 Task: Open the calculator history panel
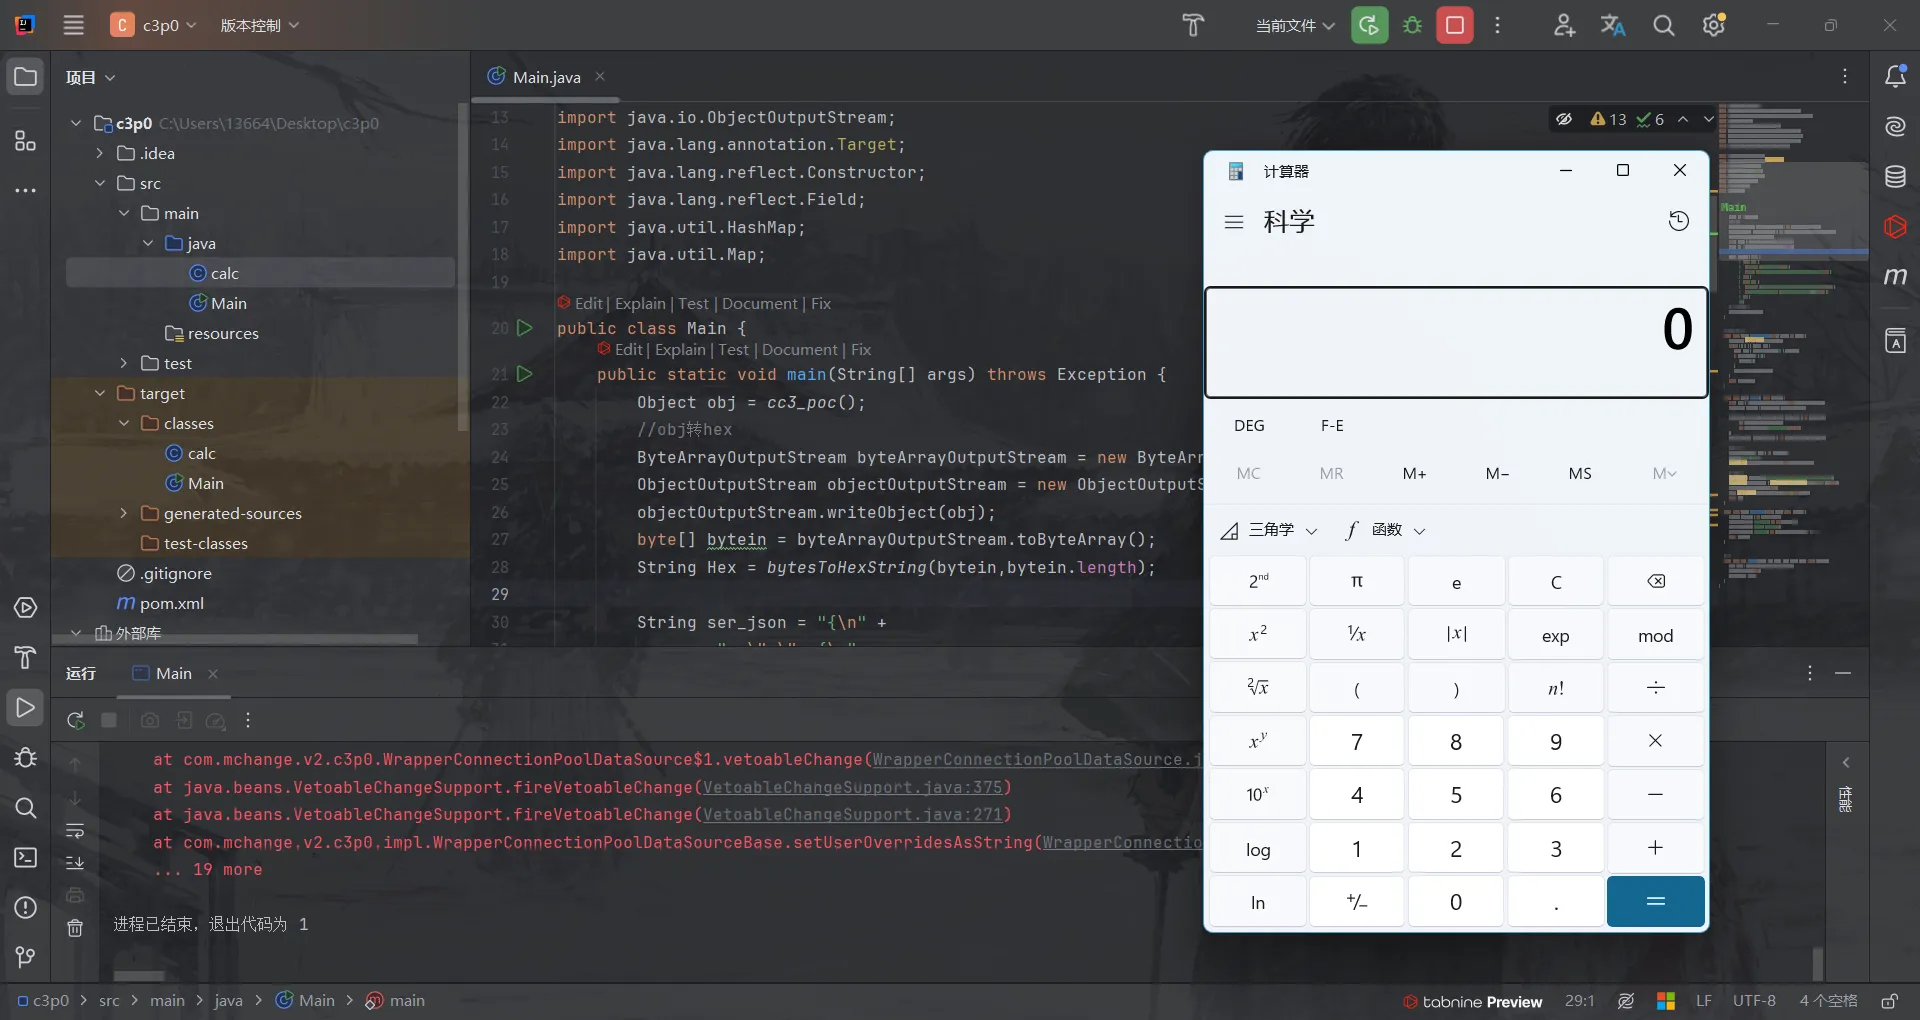(1678, 221)
